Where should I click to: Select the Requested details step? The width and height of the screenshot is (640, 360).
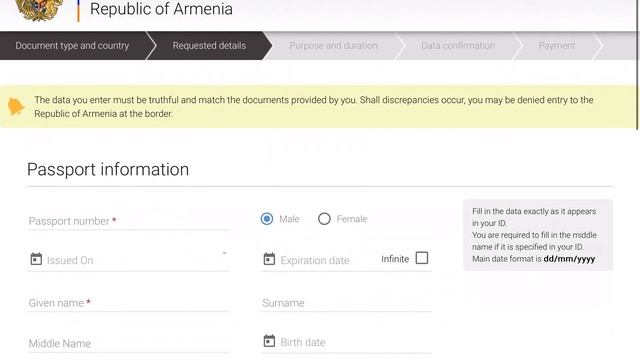pyautogui.click(x=209, y=46)
